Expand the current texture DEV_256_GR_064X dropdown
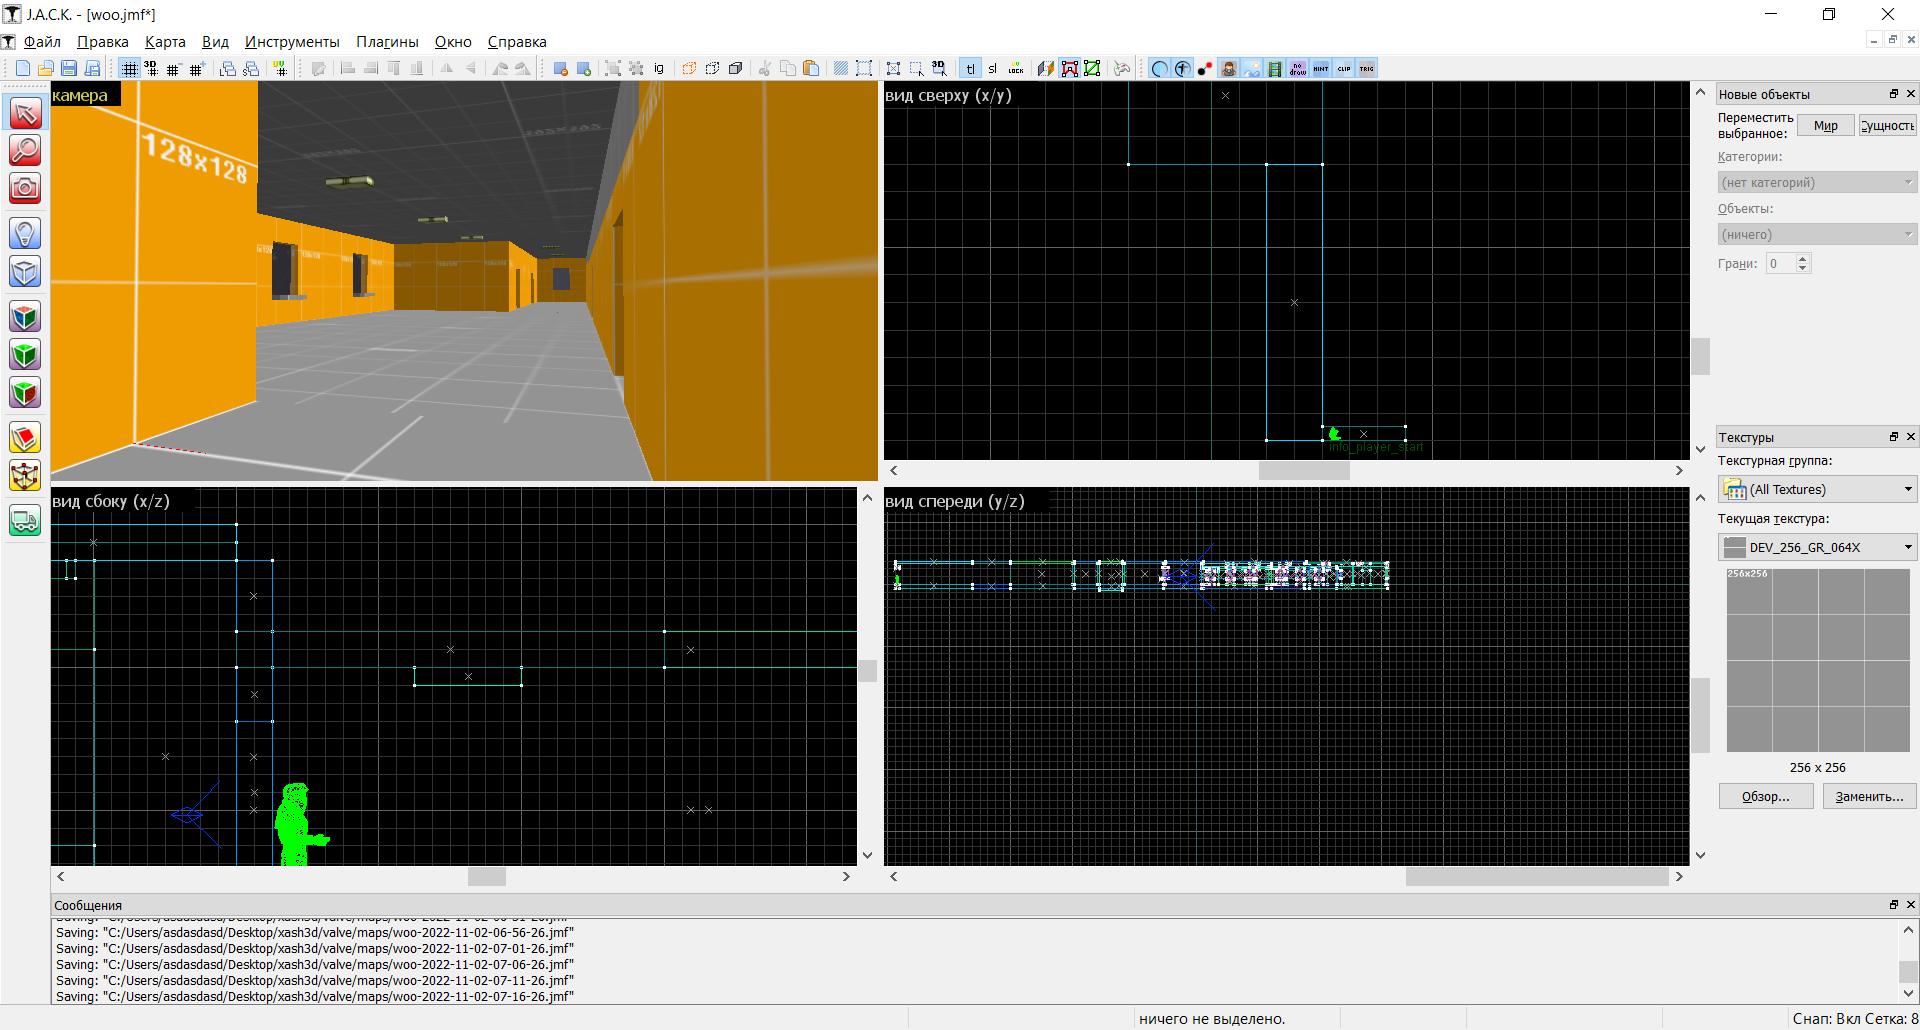 (1816, 547)
